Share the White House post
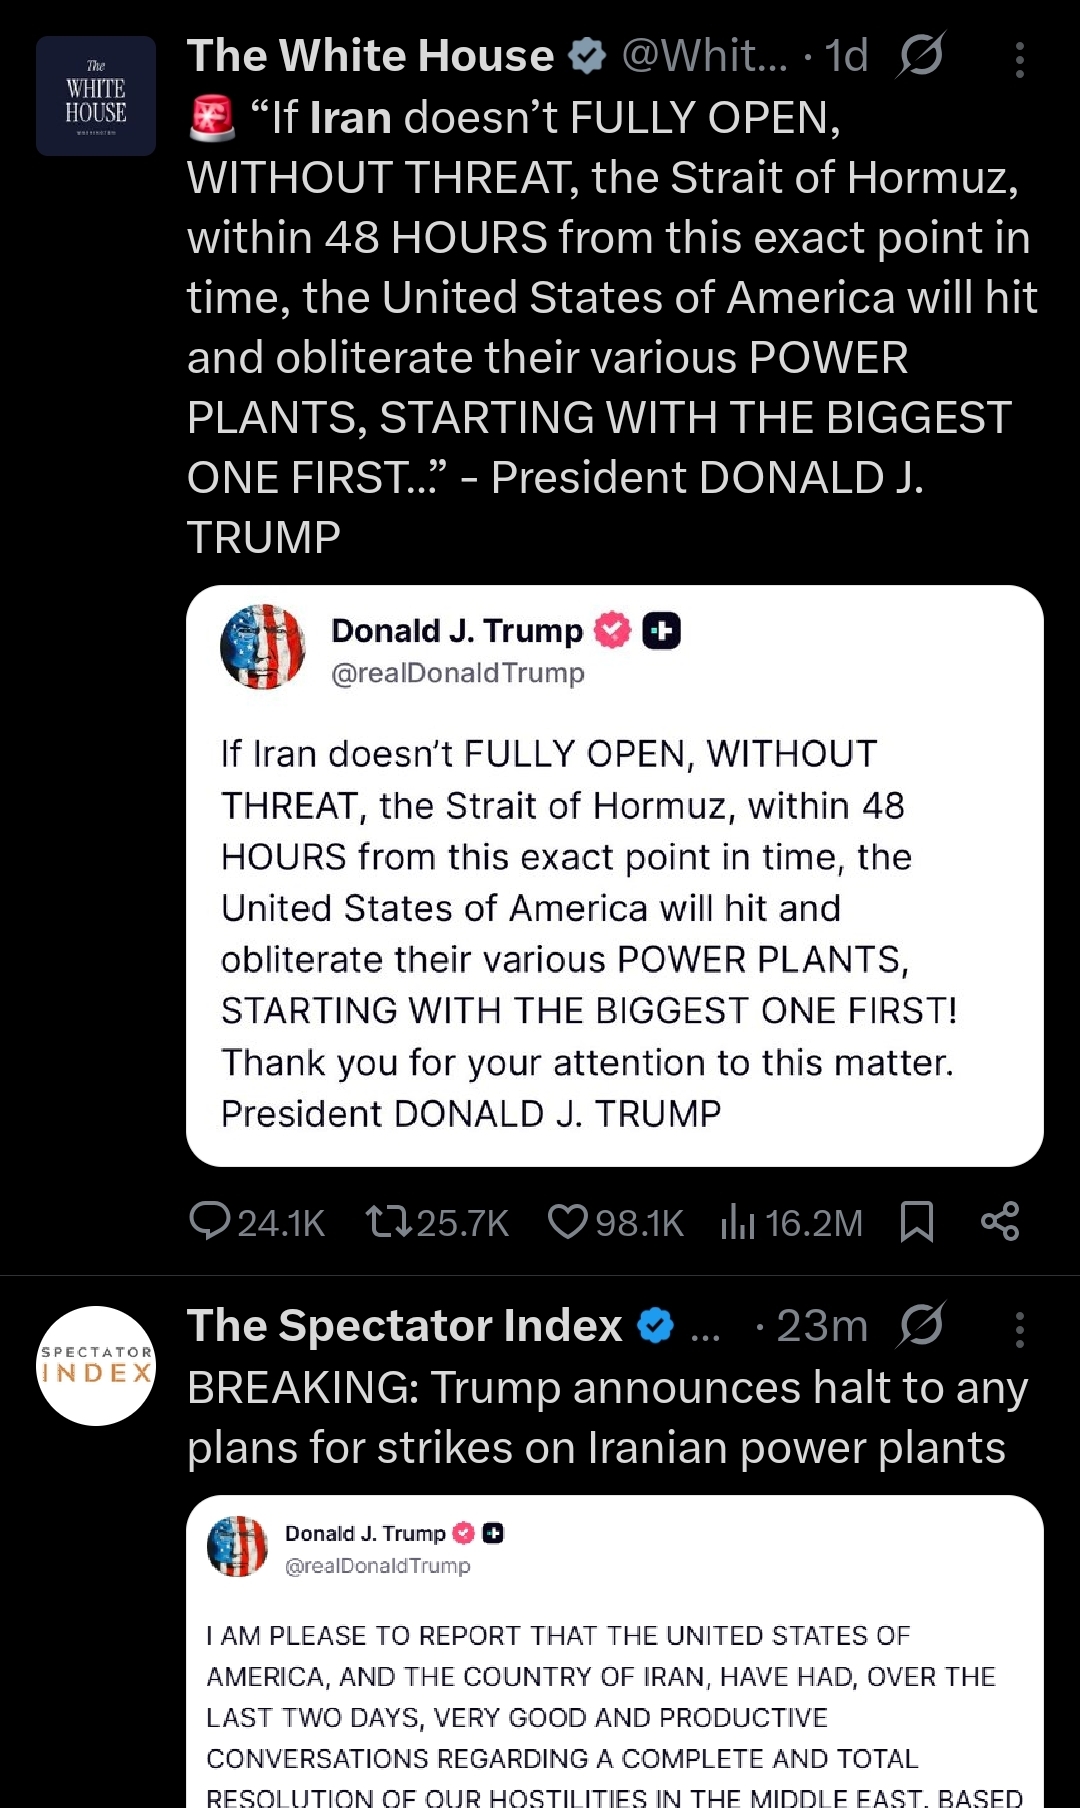Viewport: 1080px width, 1808px height. 999,1221
